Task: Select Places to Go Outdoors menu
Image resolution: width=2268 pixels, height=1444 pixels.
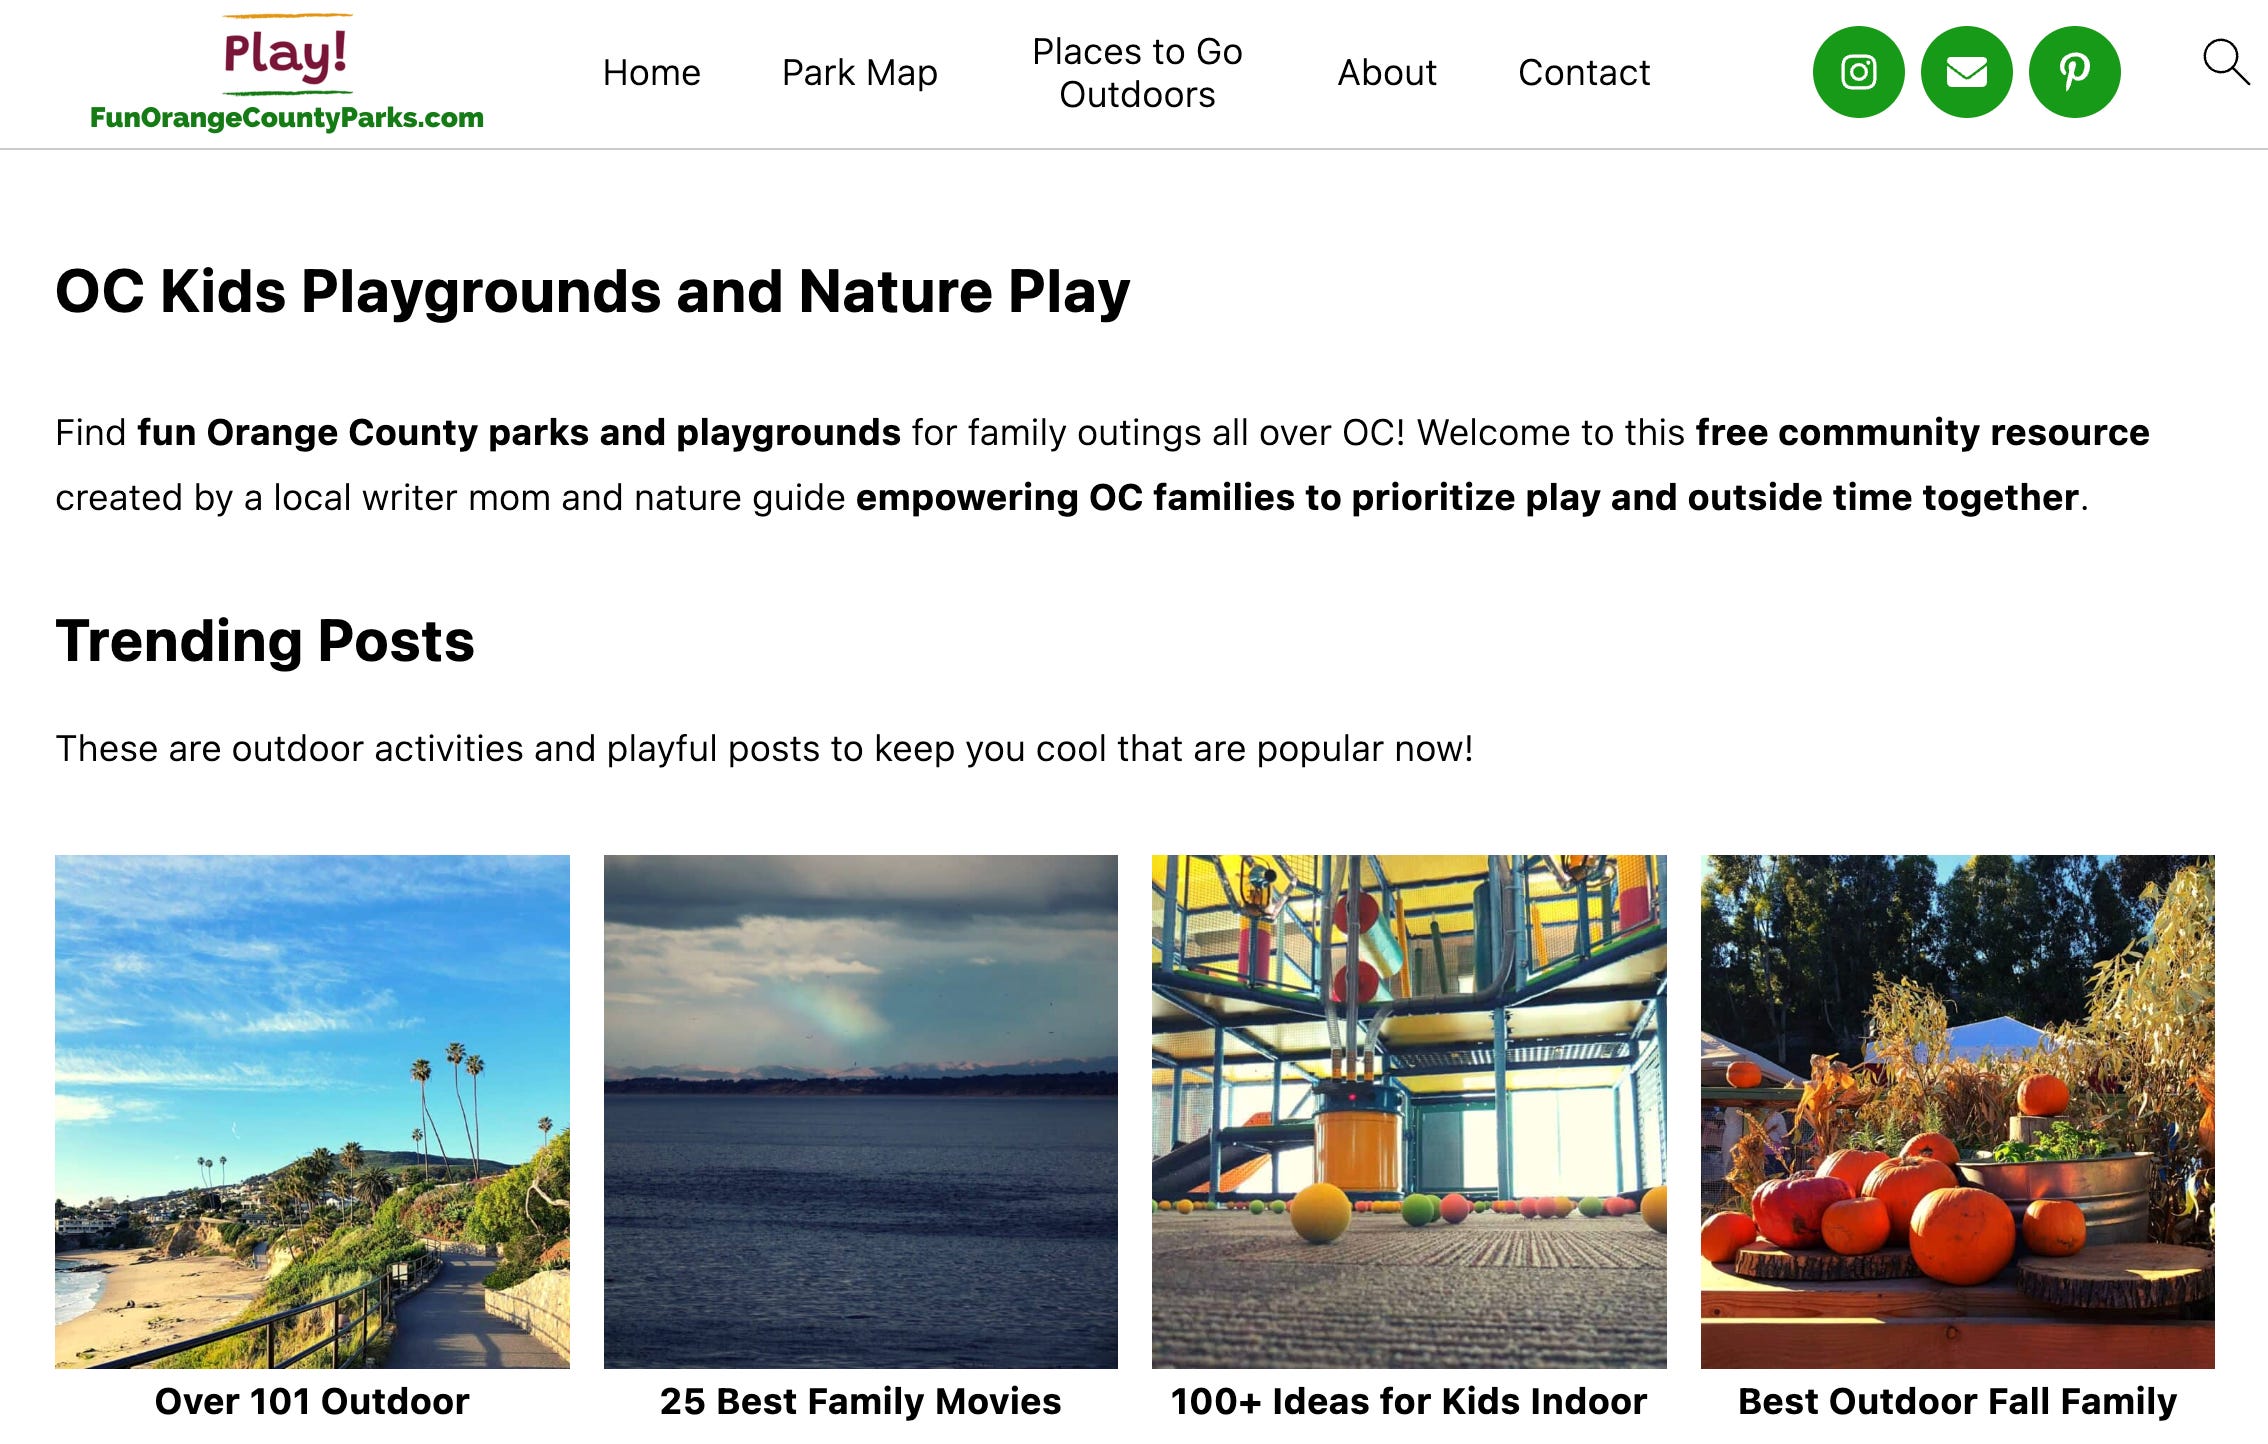Action: [x=1137, y=73]
